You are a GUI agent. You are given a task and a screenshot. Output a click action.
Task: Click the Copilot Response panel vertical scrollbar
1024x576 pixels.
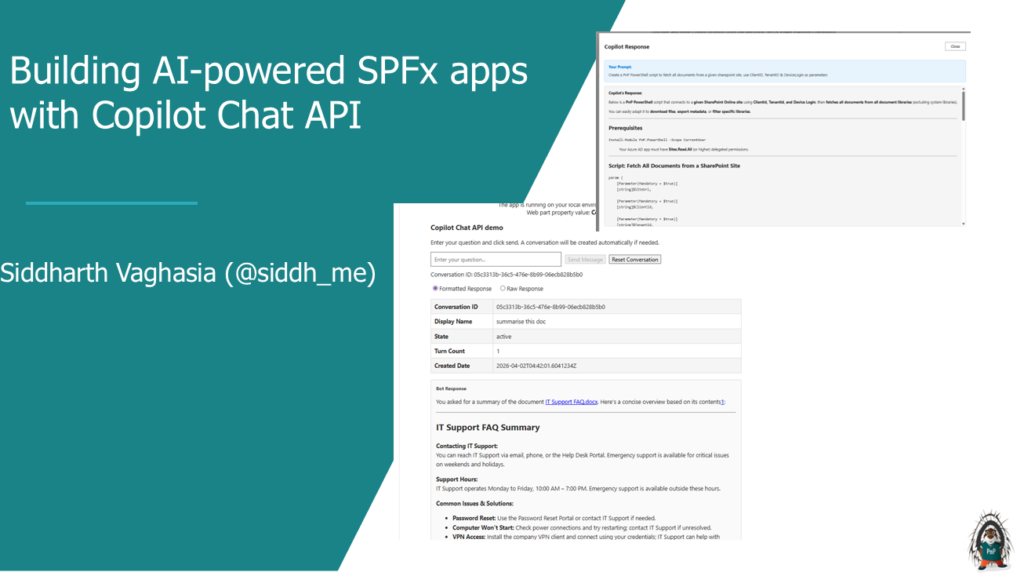point(963,104)
